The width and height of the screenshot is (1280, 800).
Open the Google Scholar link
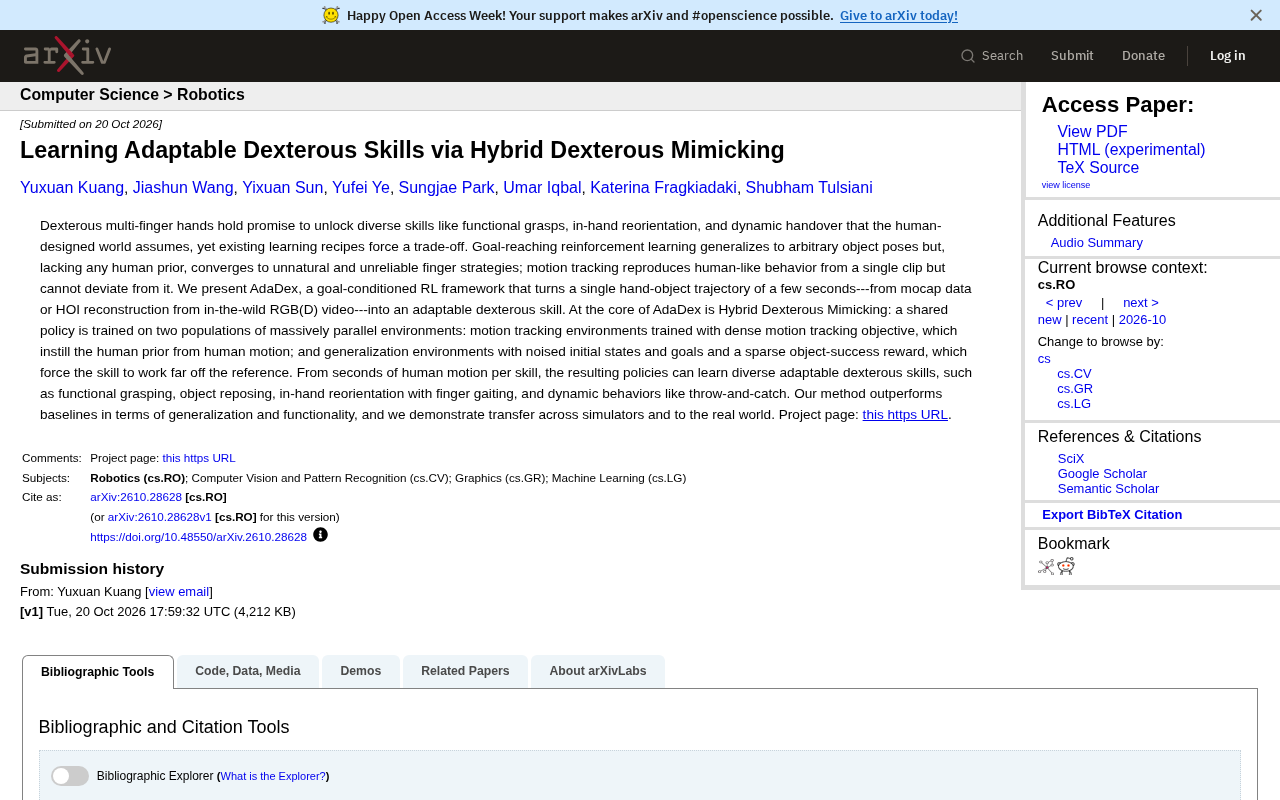[1102, 474]
